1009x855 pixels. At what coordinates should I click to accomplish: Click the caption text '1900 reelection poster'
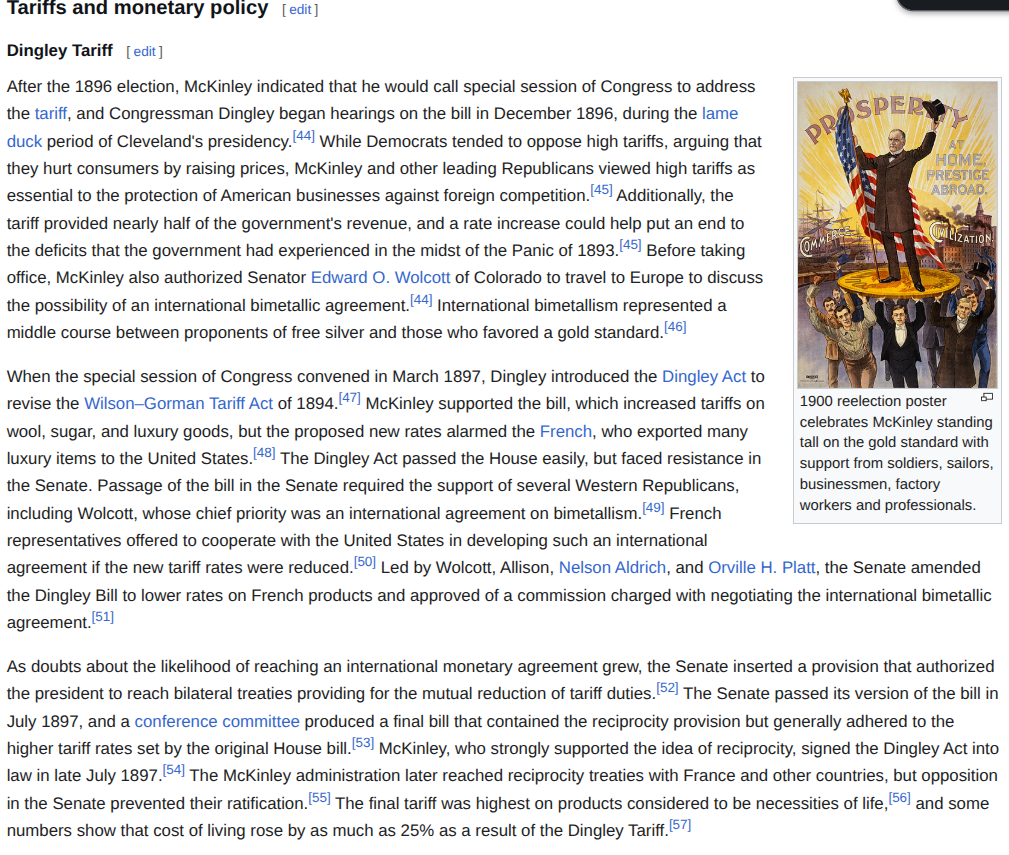point(873,401)
